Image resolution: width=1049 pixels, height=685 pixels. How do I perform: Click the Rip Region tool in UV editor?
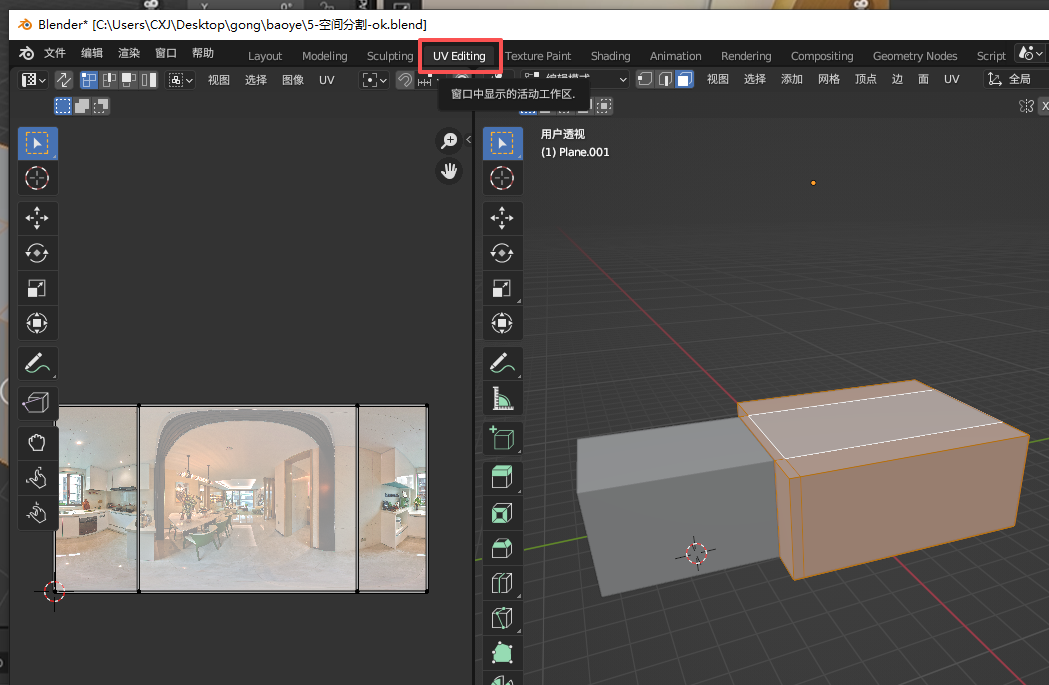pos(37,404)
